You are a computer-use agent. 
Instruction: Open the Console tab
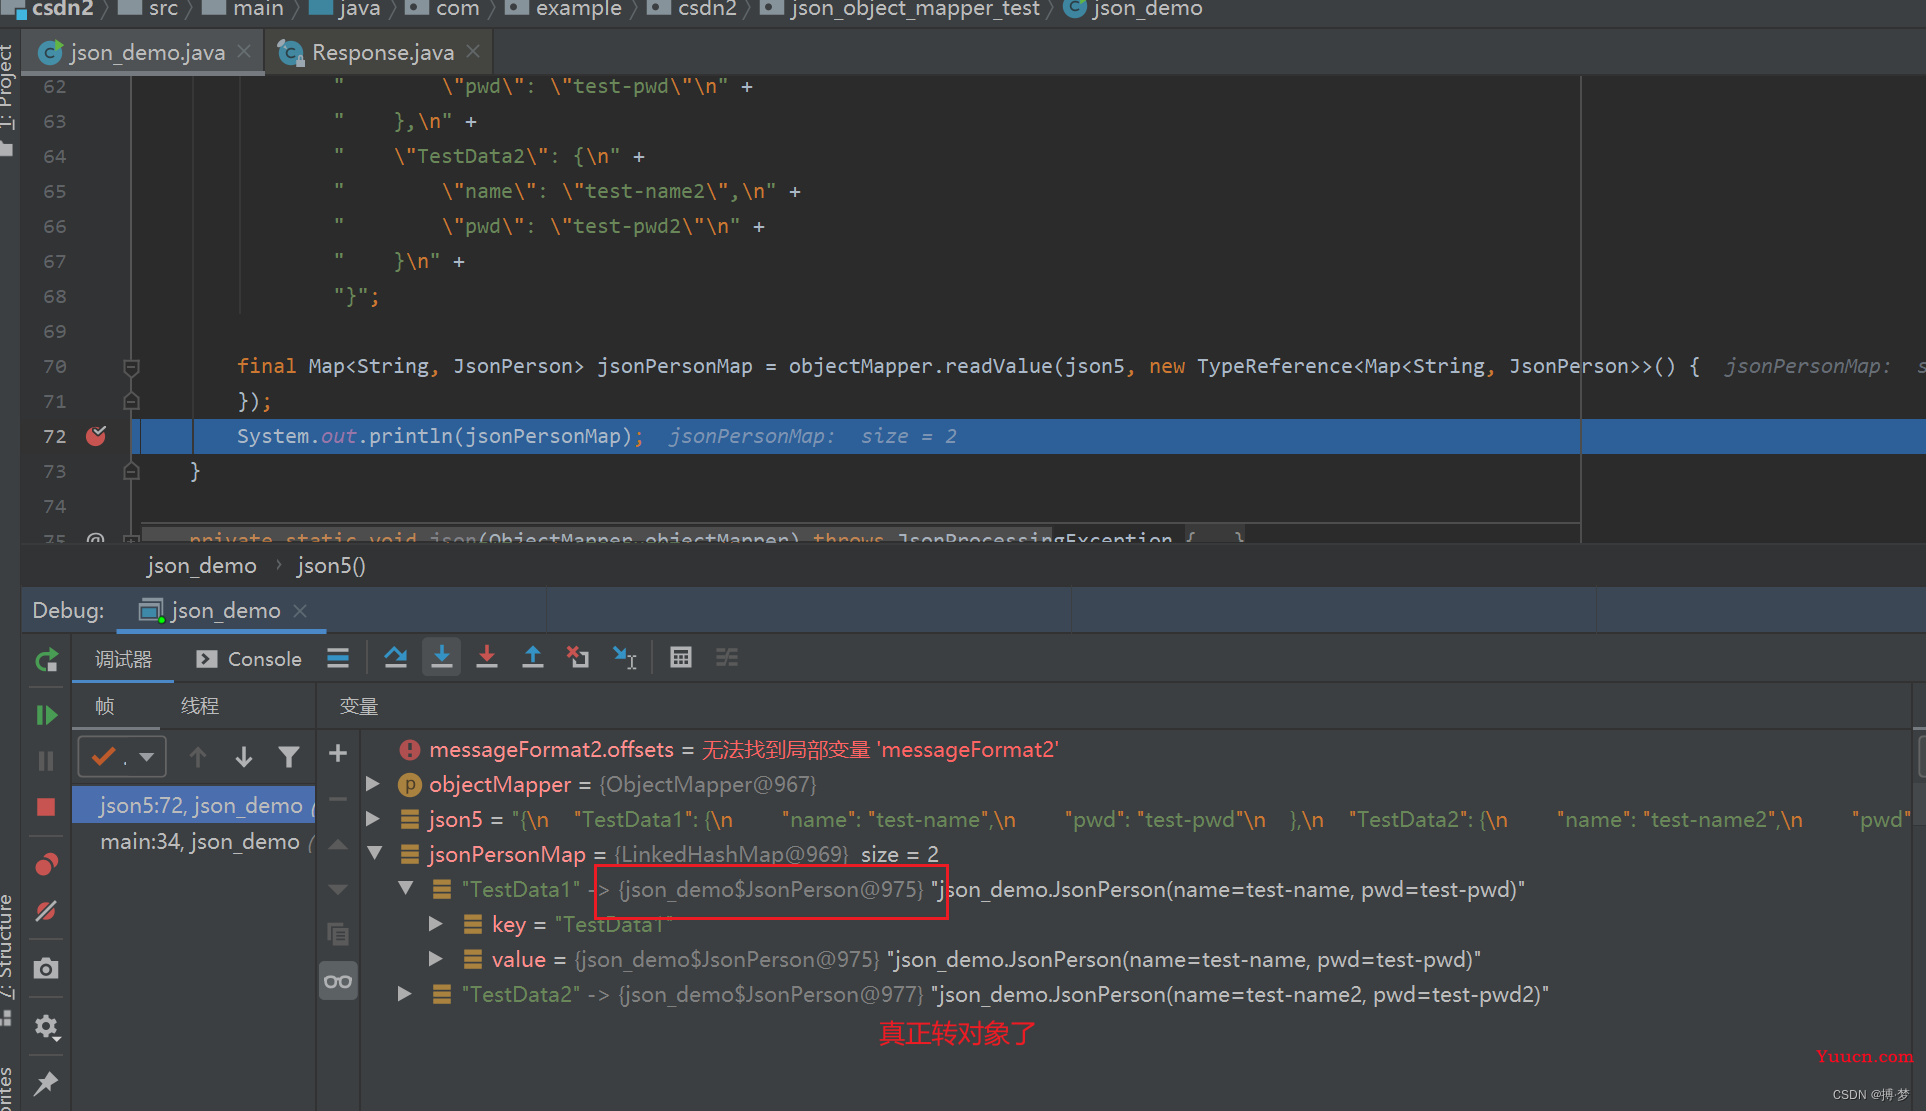249,659
